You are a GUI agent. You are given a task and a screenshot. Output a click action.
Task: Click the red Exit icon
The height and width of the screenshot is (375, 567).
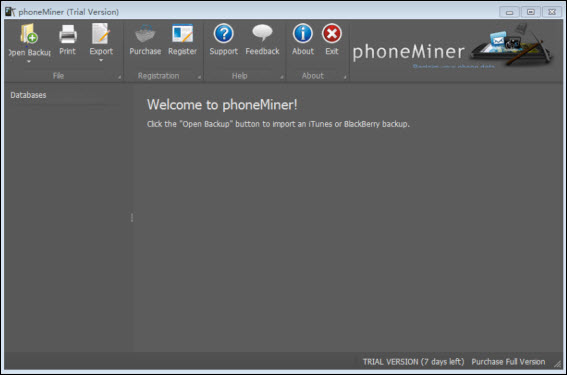(x=332, y=34)
